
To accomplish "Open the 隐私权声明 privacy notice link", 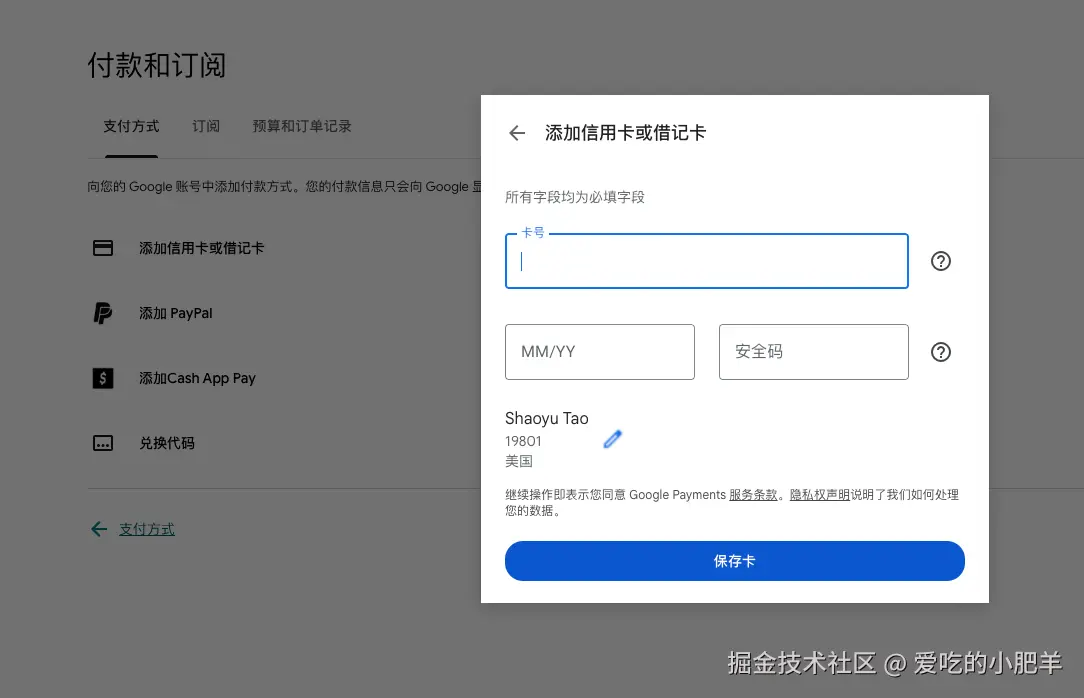I will 819,495.
